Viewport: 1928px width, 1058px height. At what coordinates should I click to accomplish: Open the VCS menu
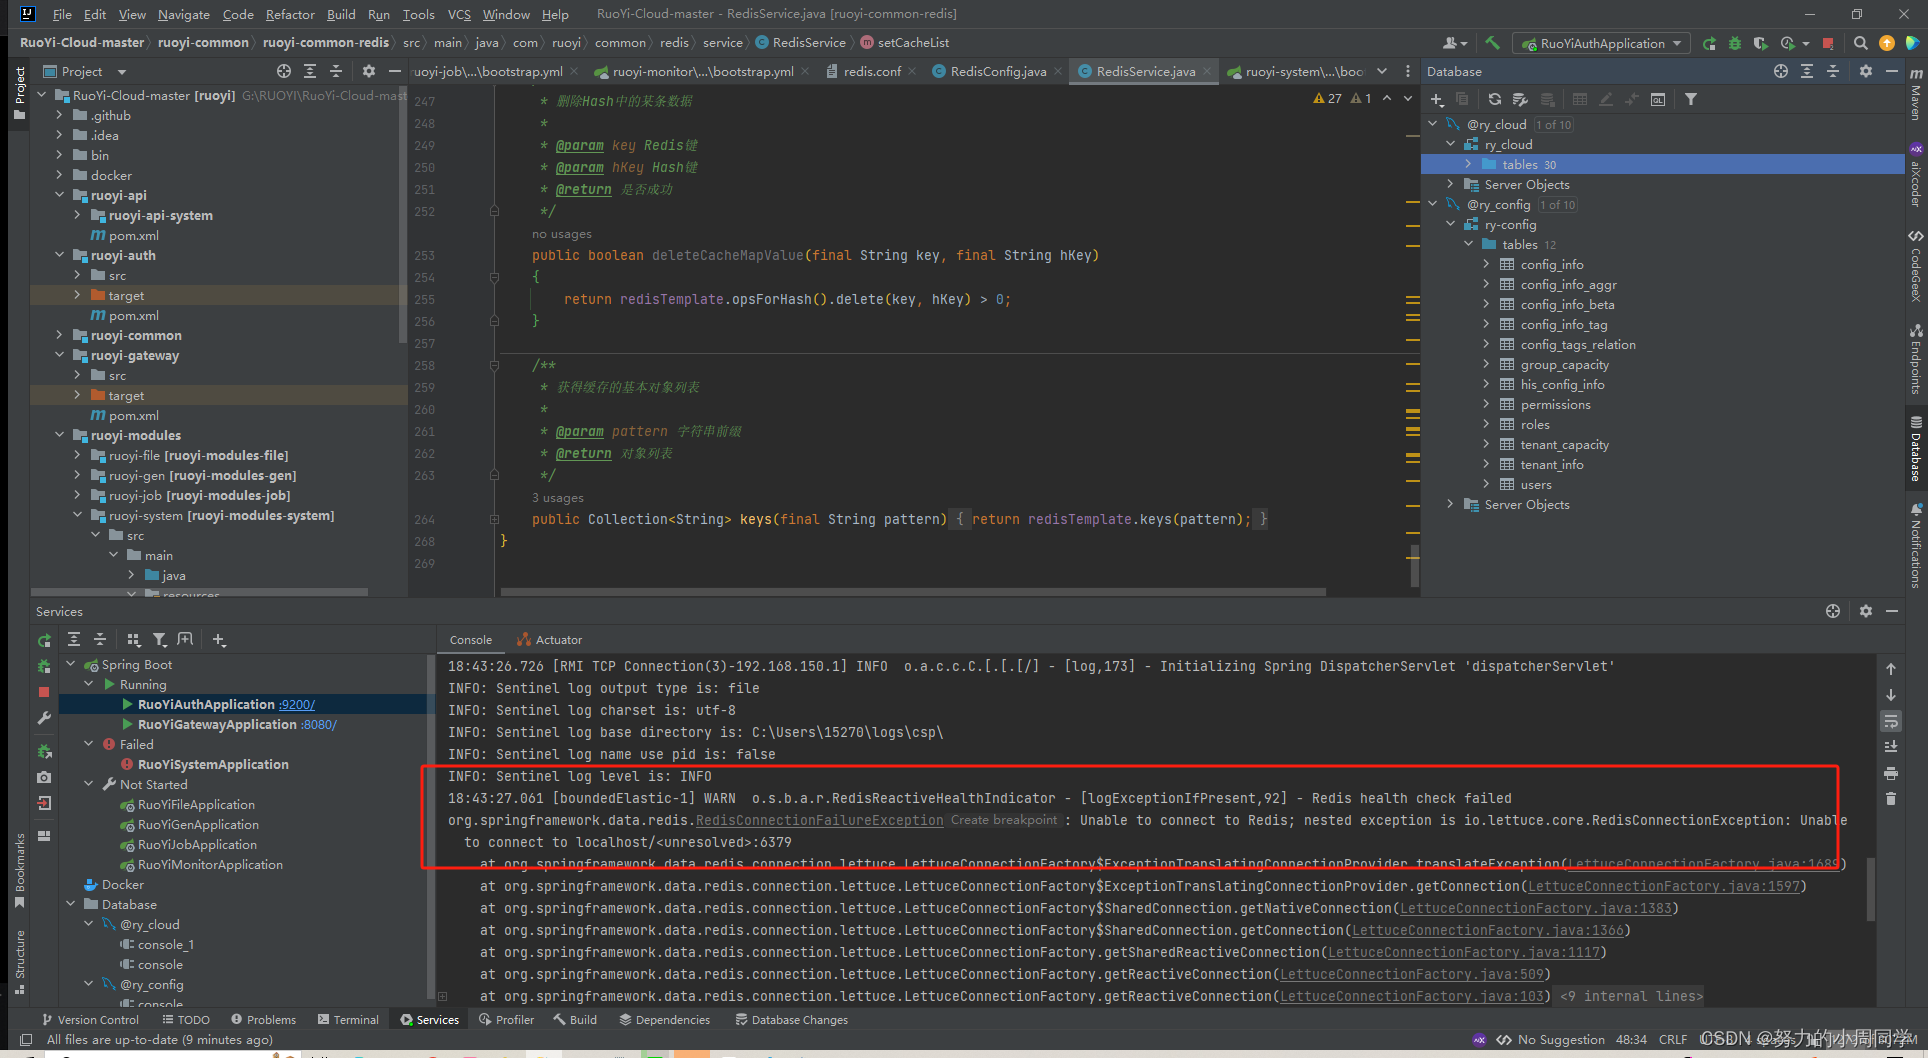(459, 14)
